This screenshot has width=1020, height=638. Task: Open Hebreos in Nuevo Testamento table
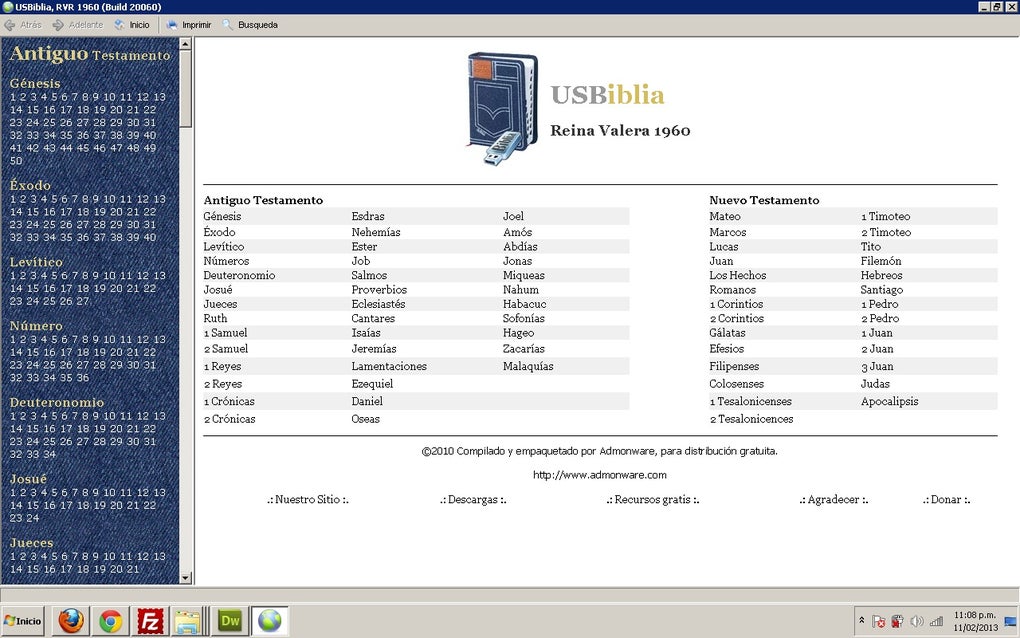click(x=881, y=276)
